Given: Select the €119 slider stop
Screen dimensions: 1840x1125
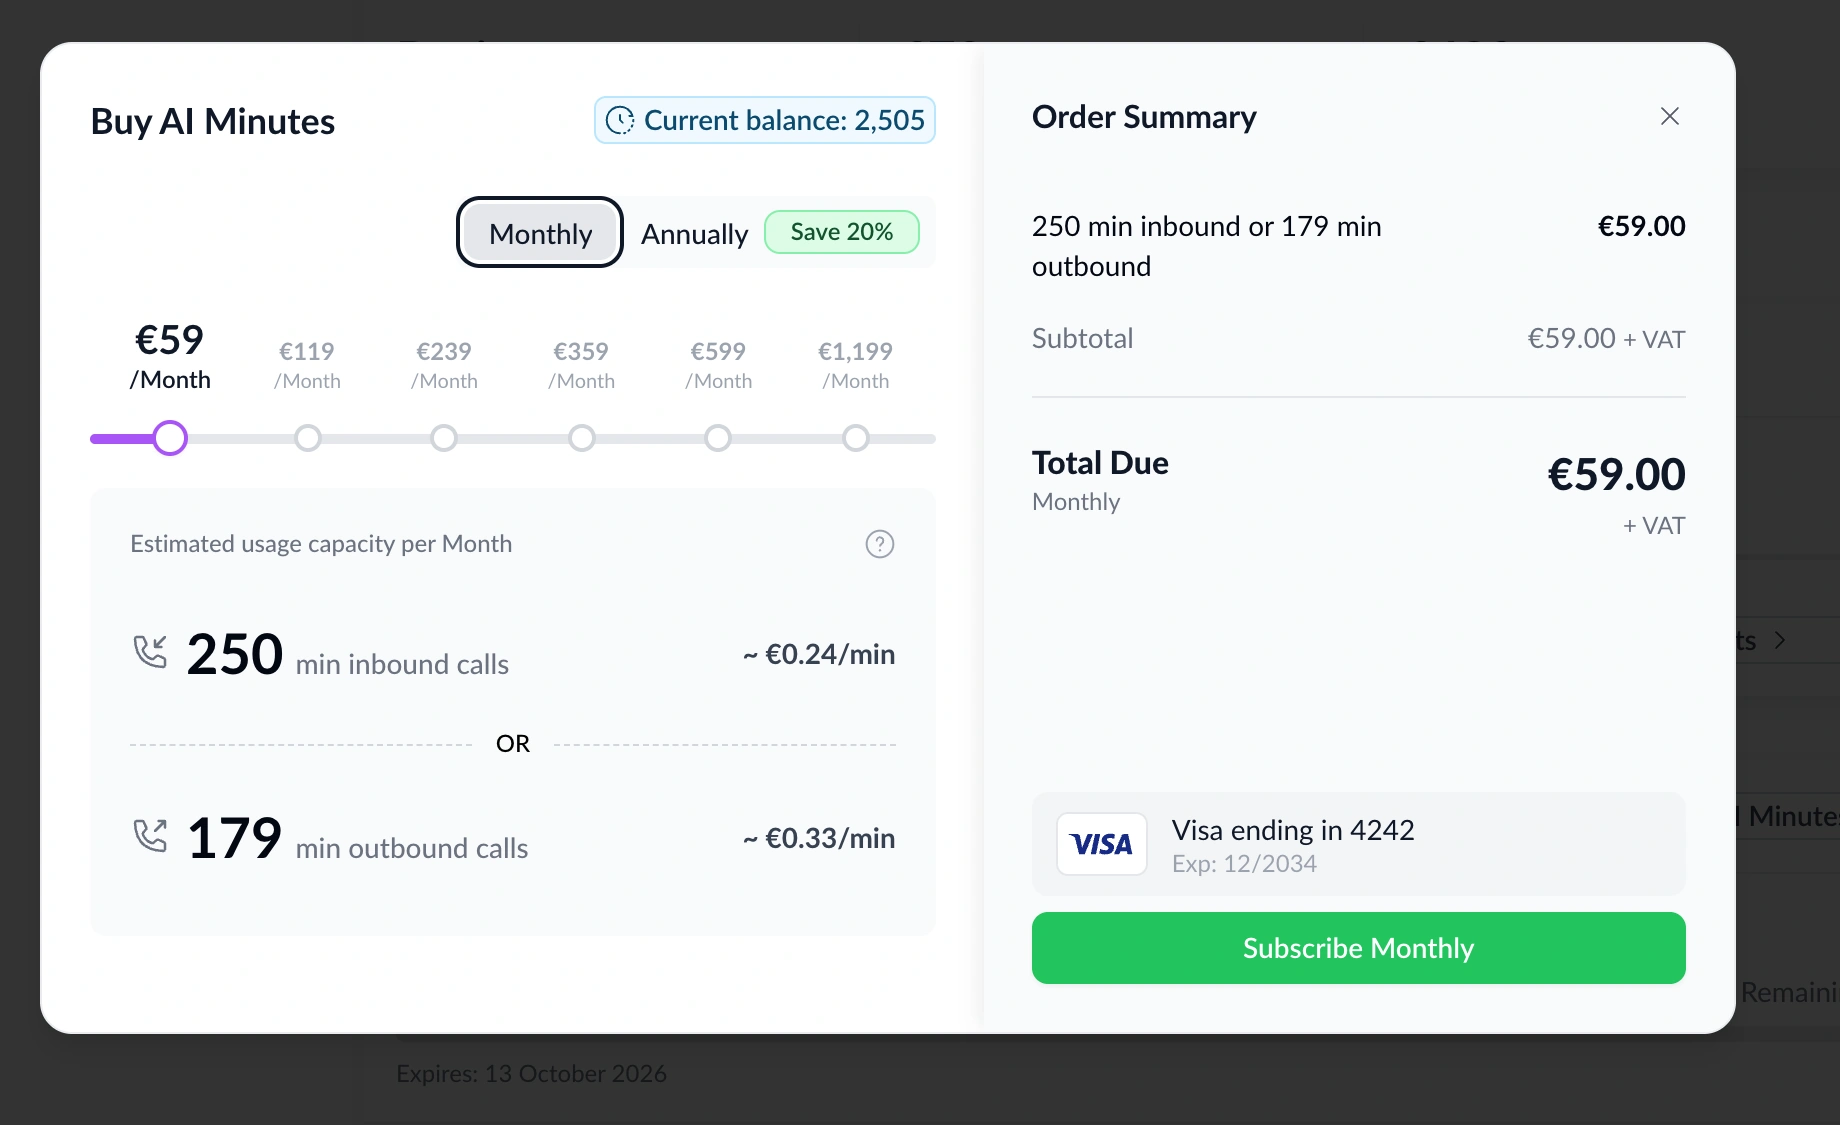Looking at the screenshot, I should click(x=308, y=438).
